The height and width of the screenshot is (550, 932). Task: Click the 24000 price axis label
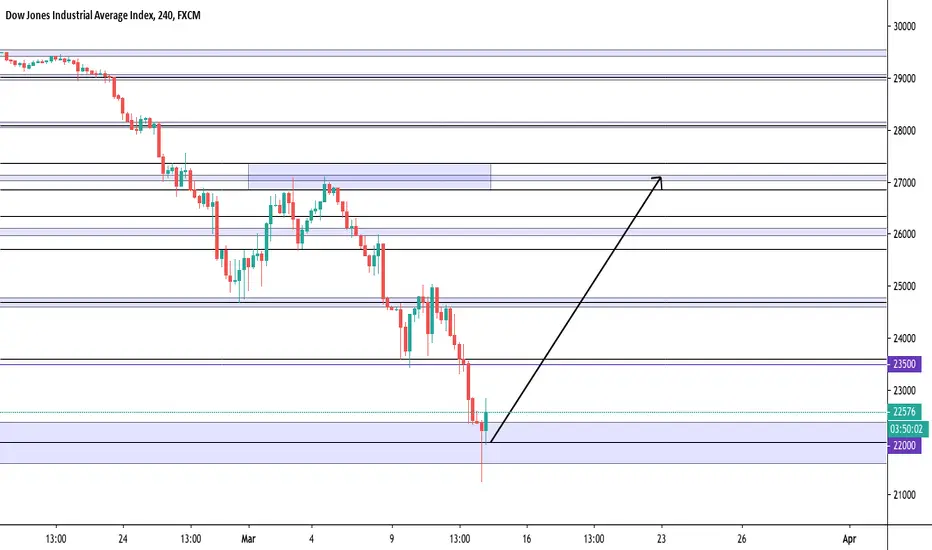[x=904, y=338]
